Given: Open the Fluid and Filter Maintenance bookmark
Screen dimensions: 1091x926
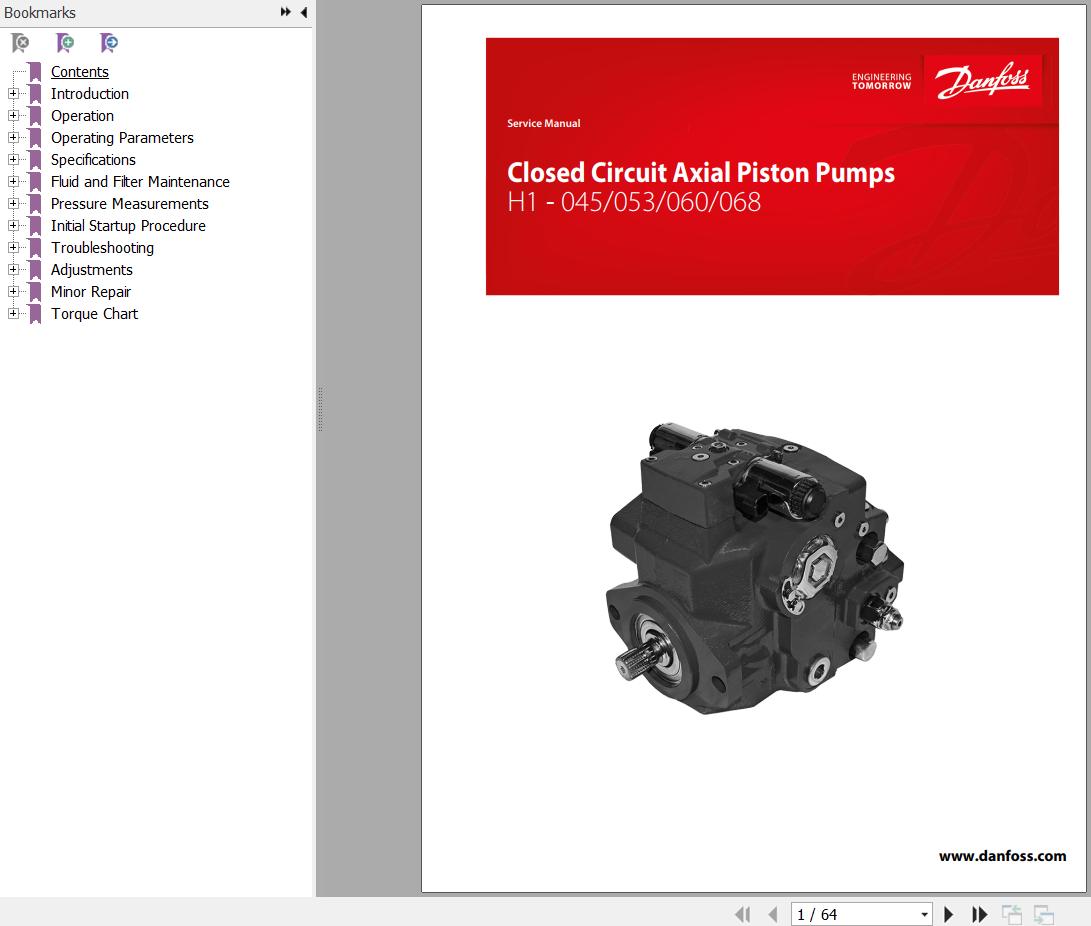Looking at the screenshot, I should coord(140,182).
